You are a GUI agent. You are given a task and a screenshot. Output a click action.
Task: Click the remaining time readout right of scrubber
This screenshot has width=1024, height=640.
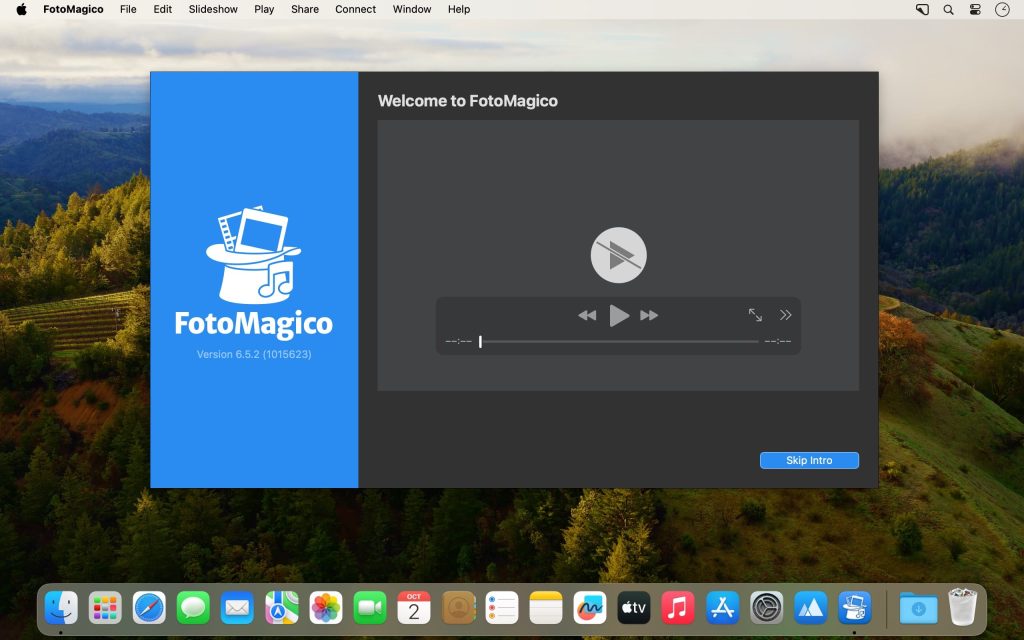778,342
